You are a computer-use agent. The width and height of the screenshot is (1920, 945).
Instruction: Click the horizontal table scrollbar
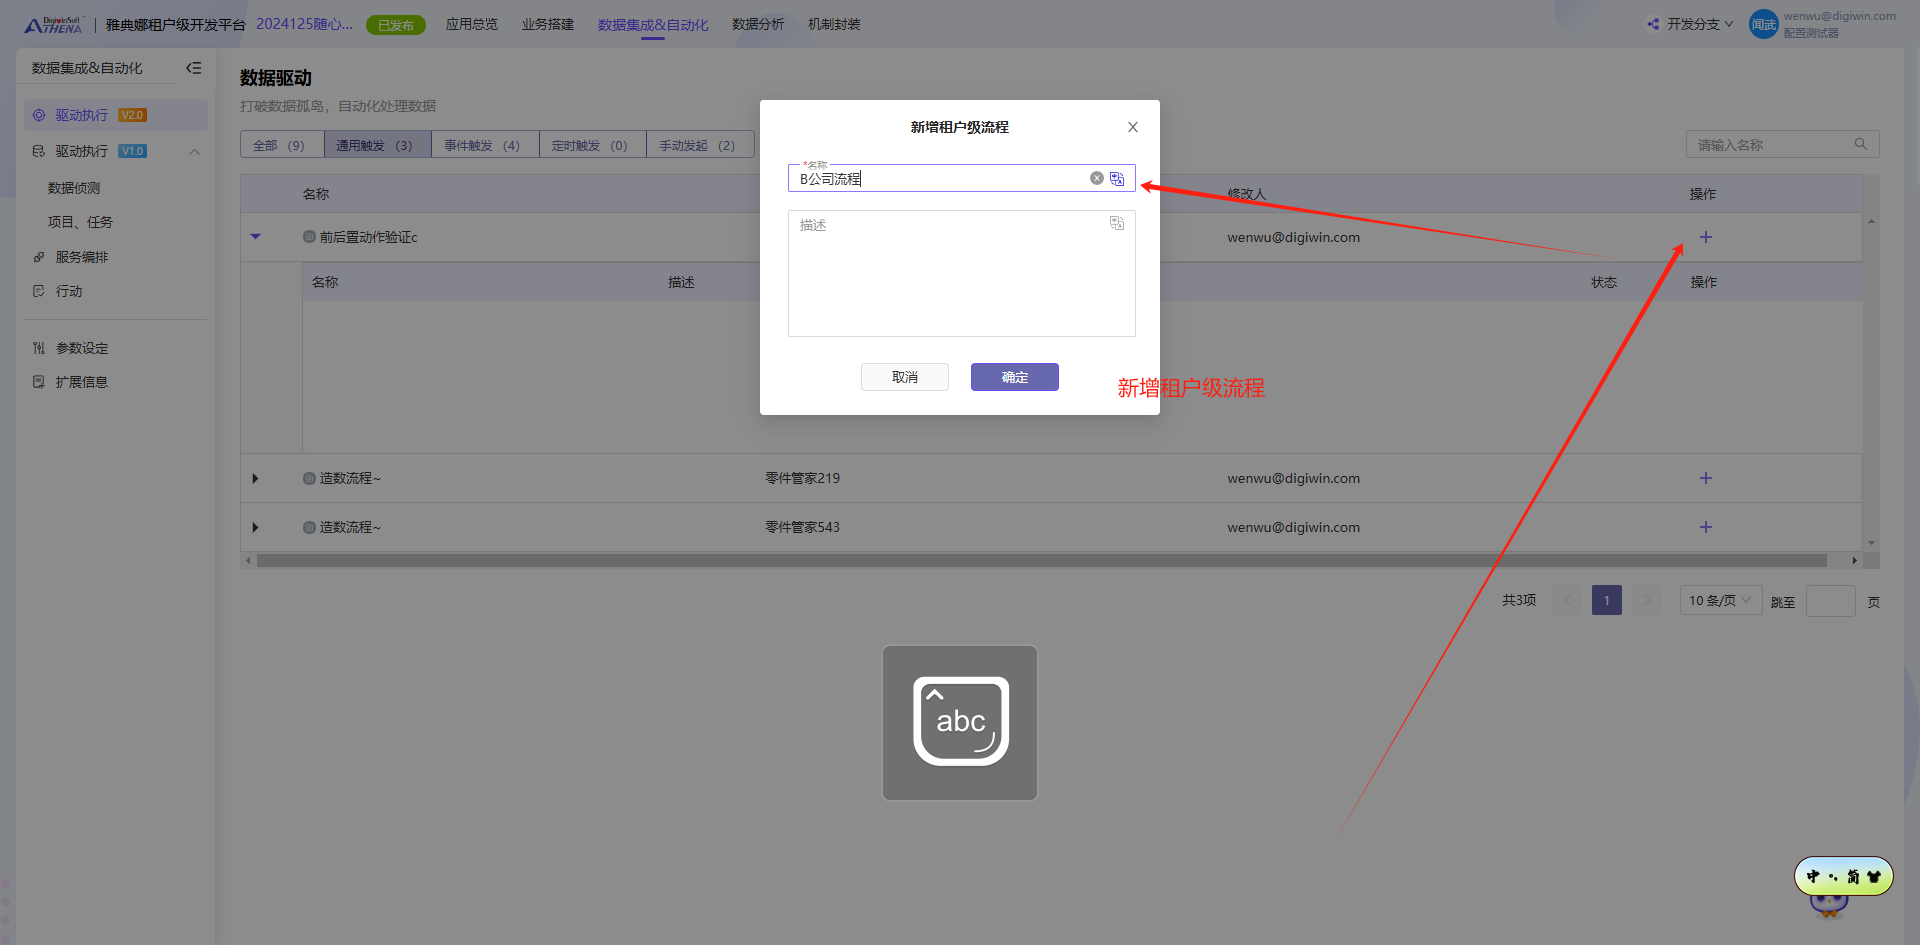pos(1041,561)
